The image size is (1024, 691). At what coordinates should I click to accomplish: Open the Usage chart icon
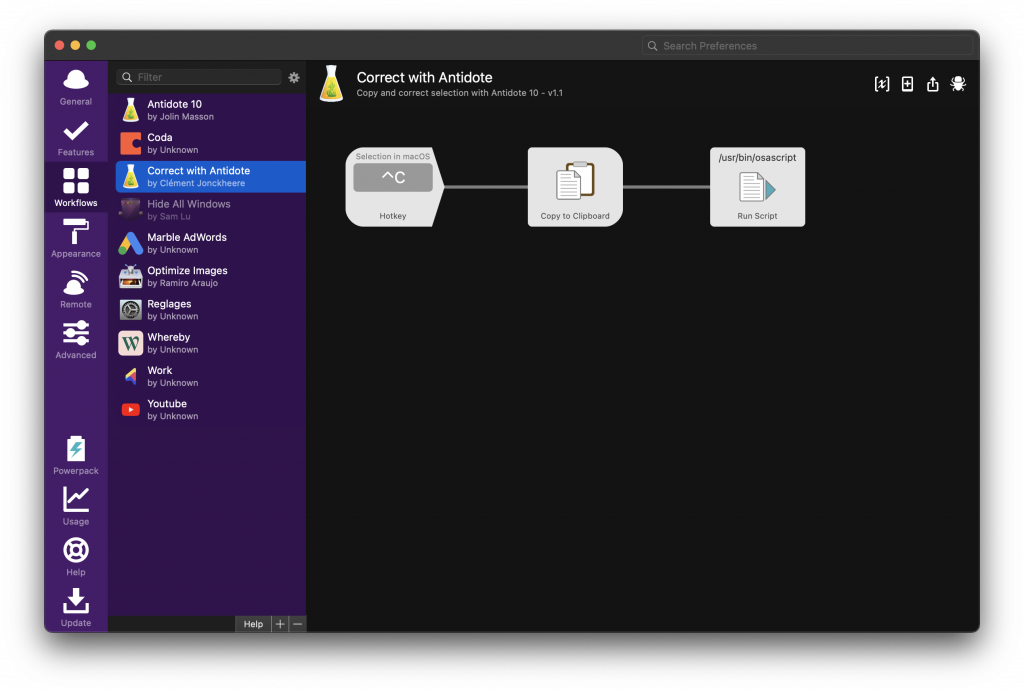tap(76, 504)
